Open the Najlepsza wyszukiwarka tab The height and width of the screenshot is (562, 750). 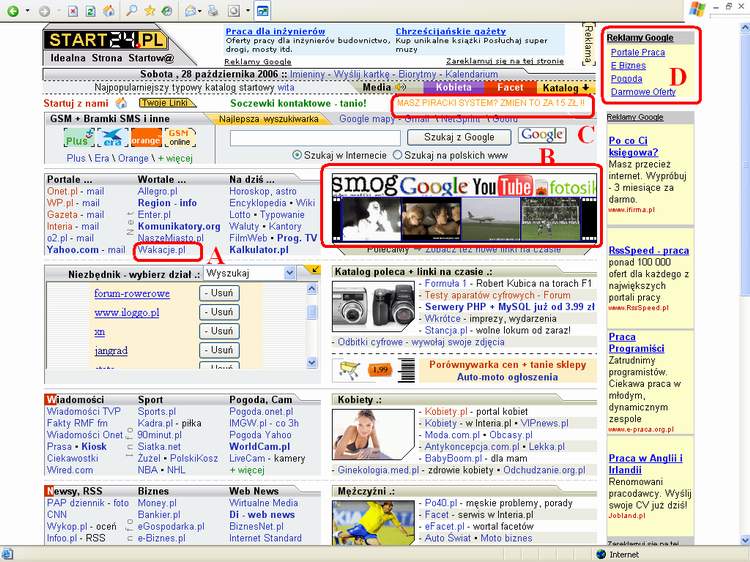coord(269,119)
